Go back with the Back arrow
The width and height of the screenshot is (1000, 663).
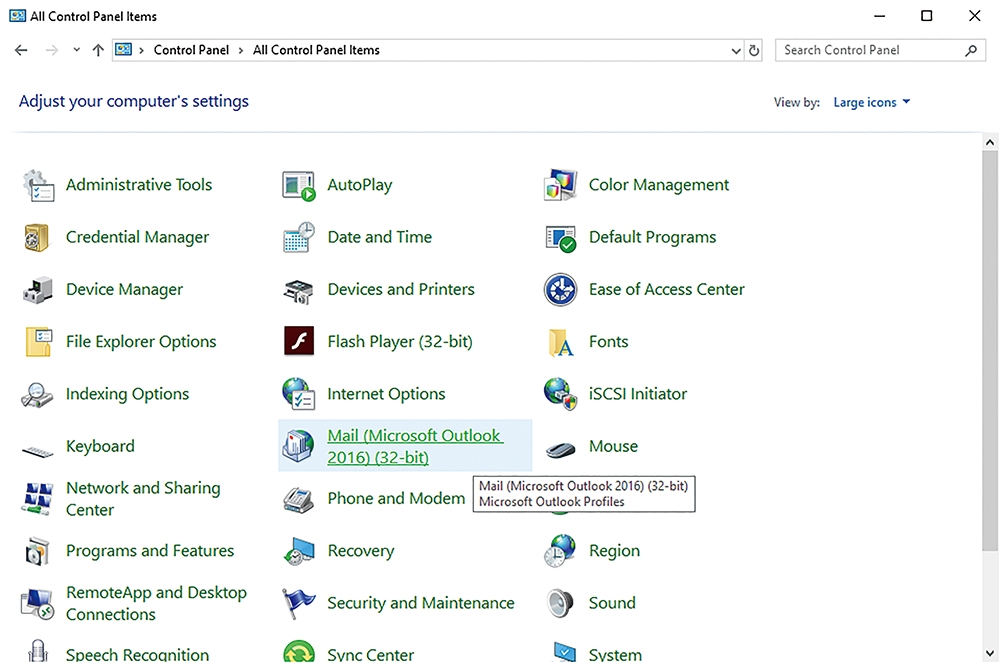[21, 50]
